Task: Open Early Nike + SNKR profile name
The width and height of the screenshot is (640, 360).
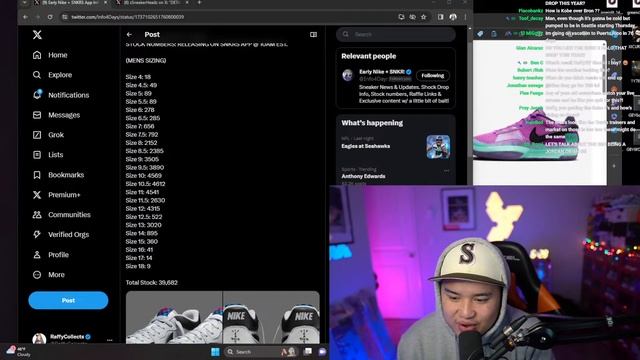Action: point(382,72)
